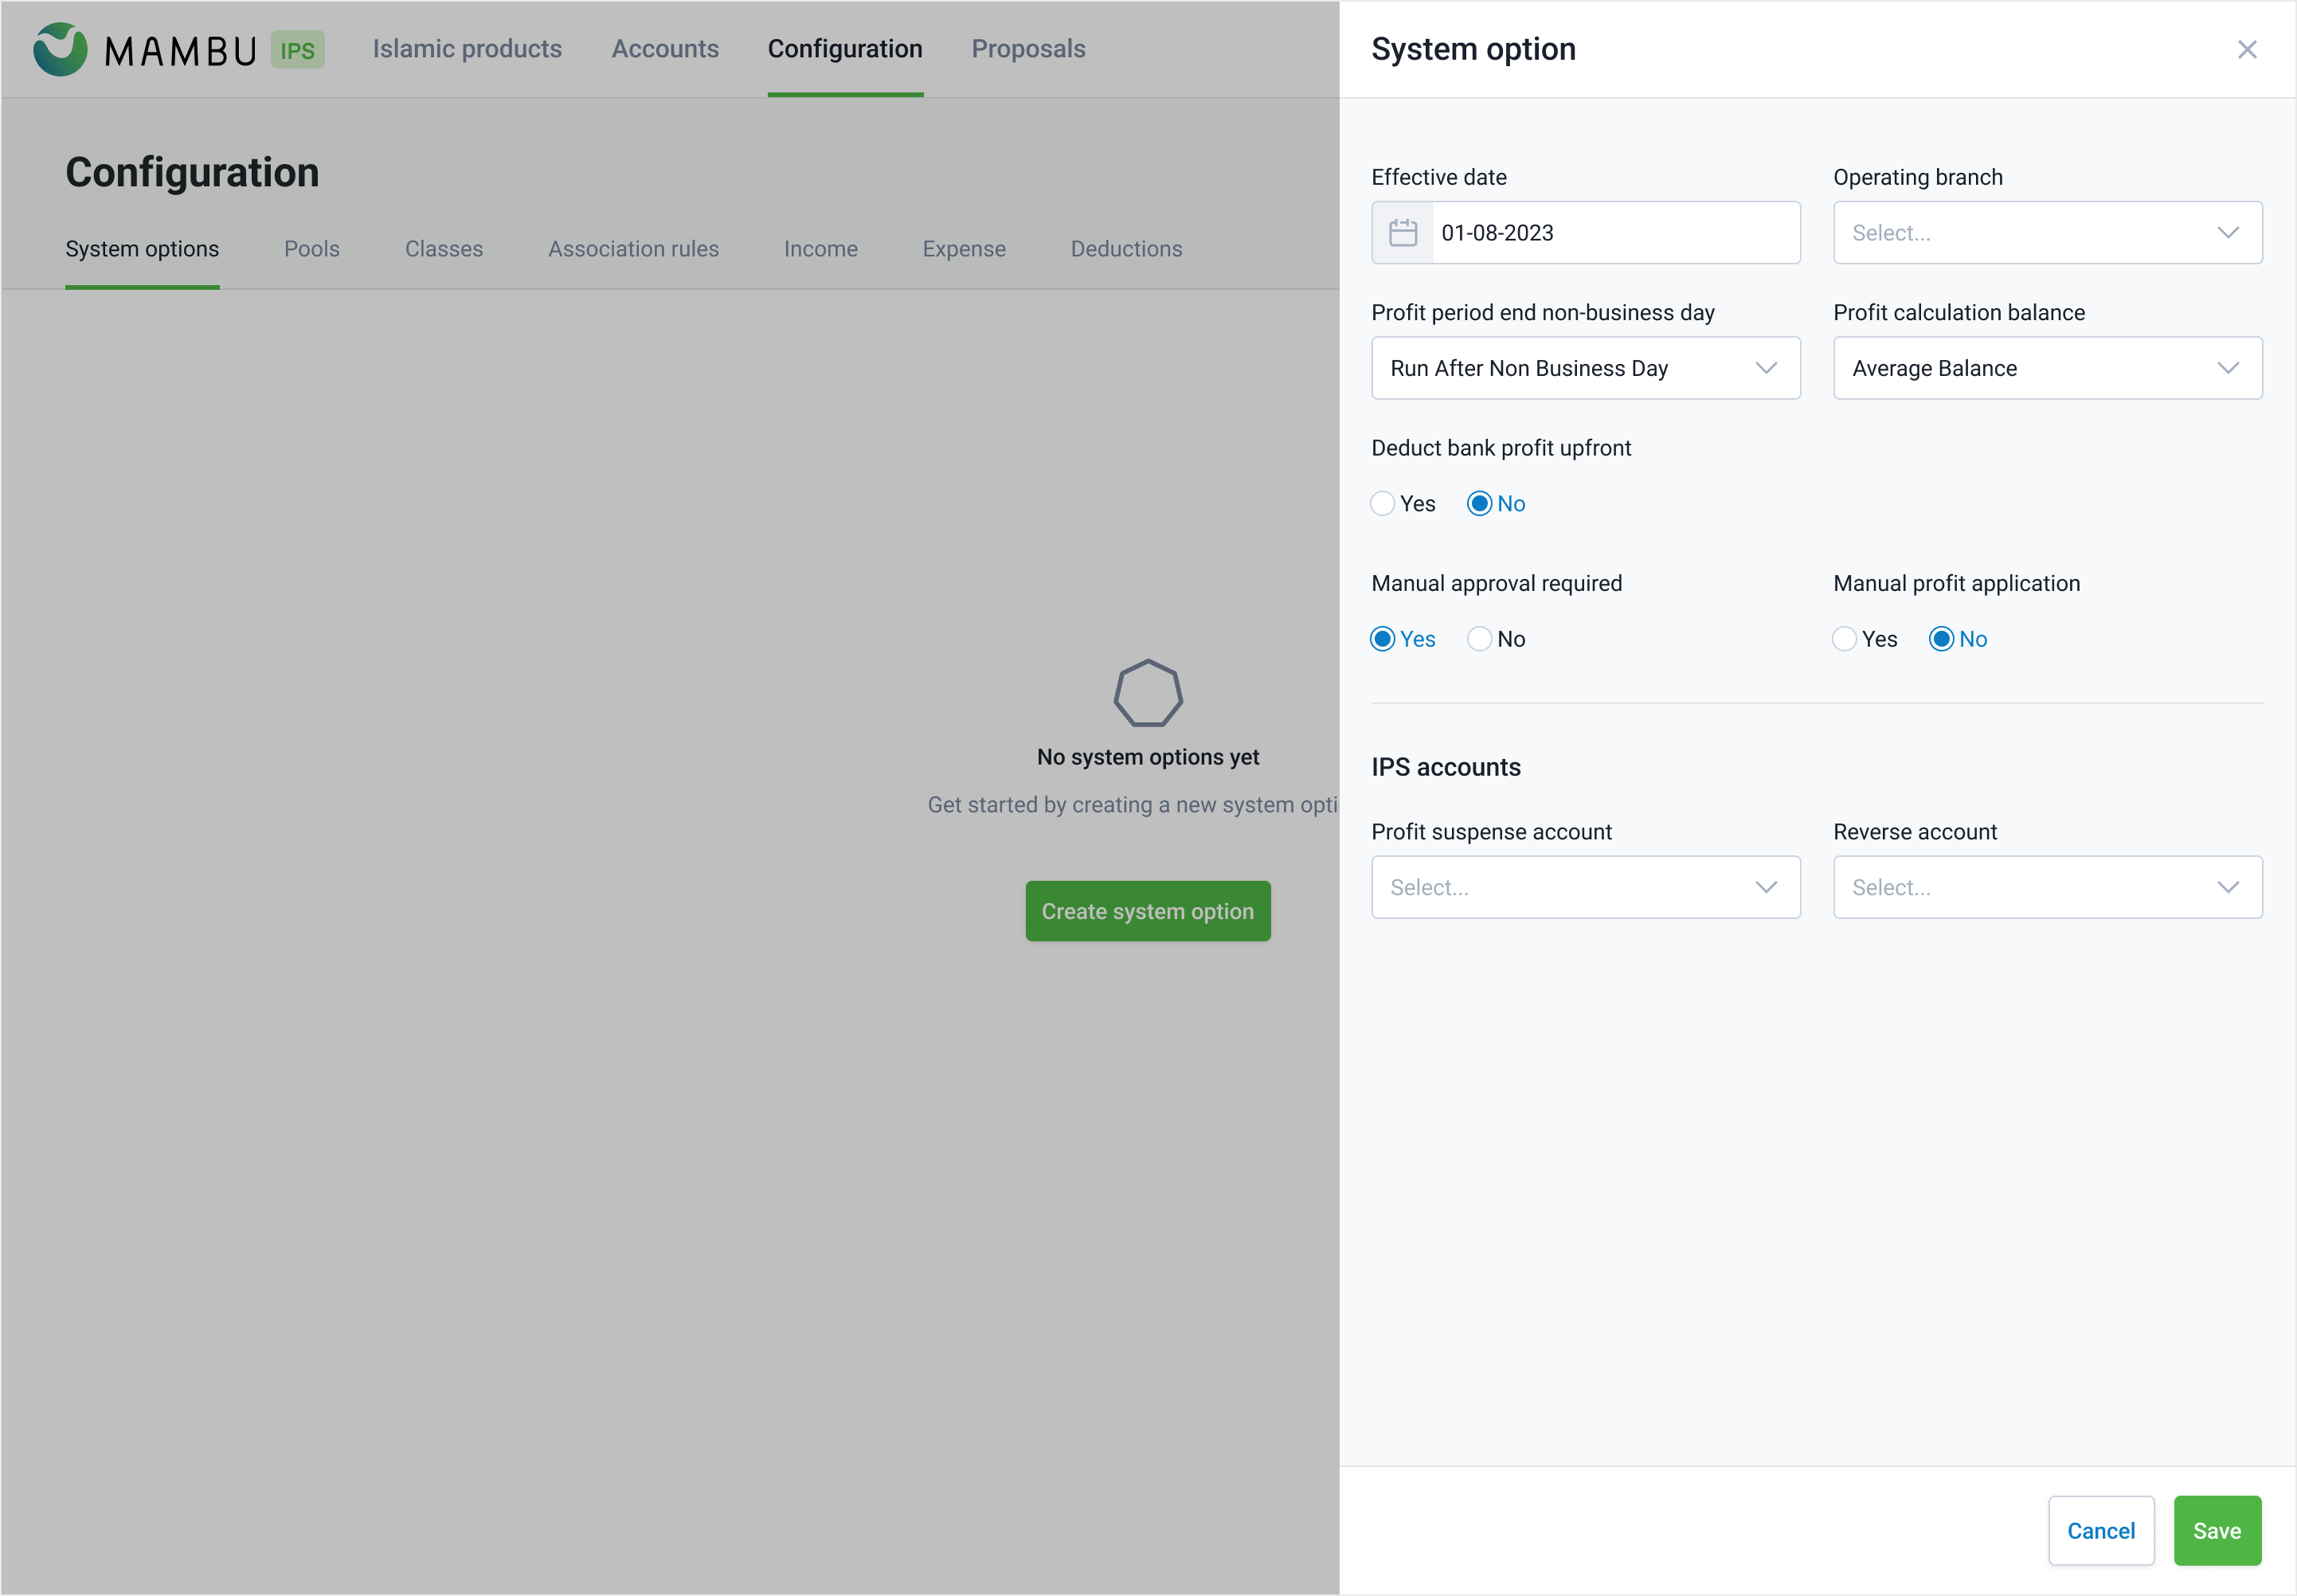The image size is (2297, 1596).
Task: Click the Create system option button
Action: (1147, 910)
